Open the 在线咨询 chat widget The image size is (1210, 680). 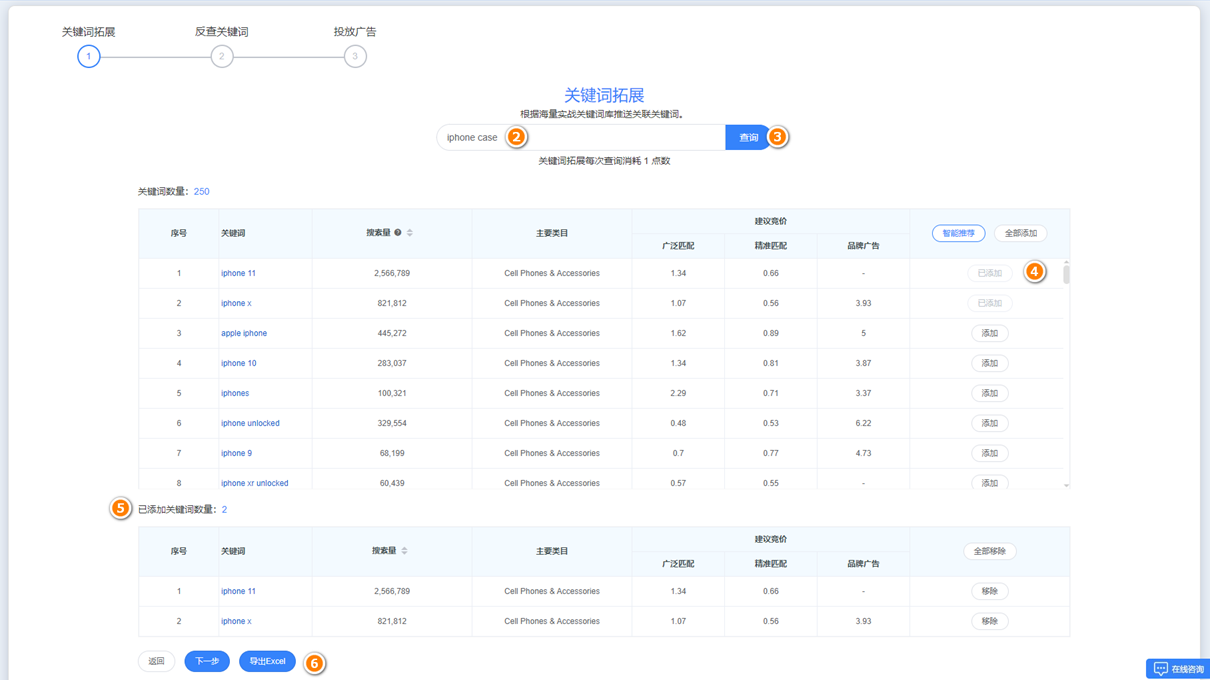(1178, 669)
